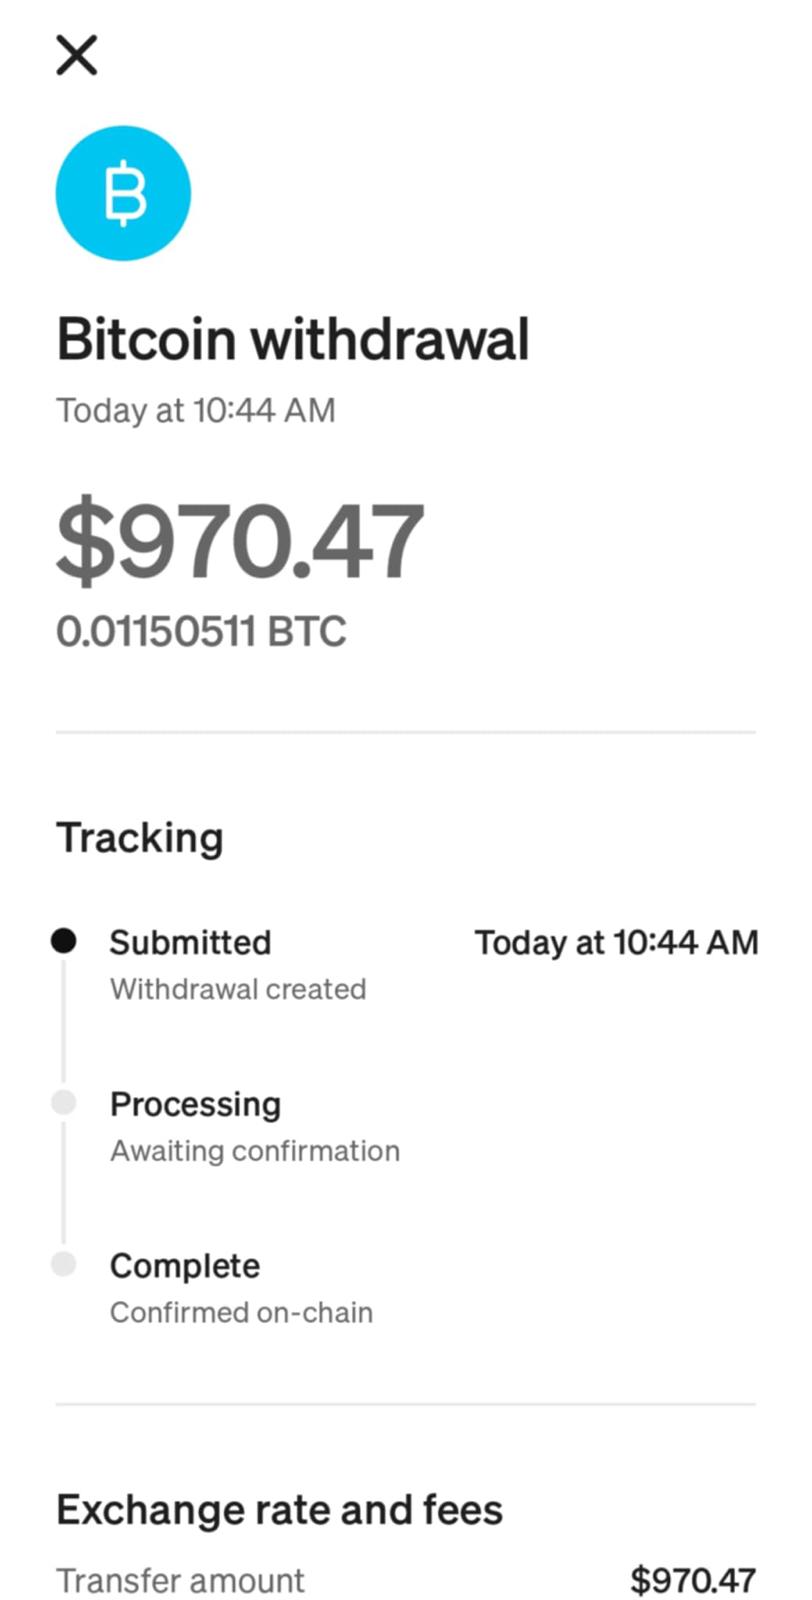Tap the large $970.47 amount
812x1600 pixels.
pos(240,541)
